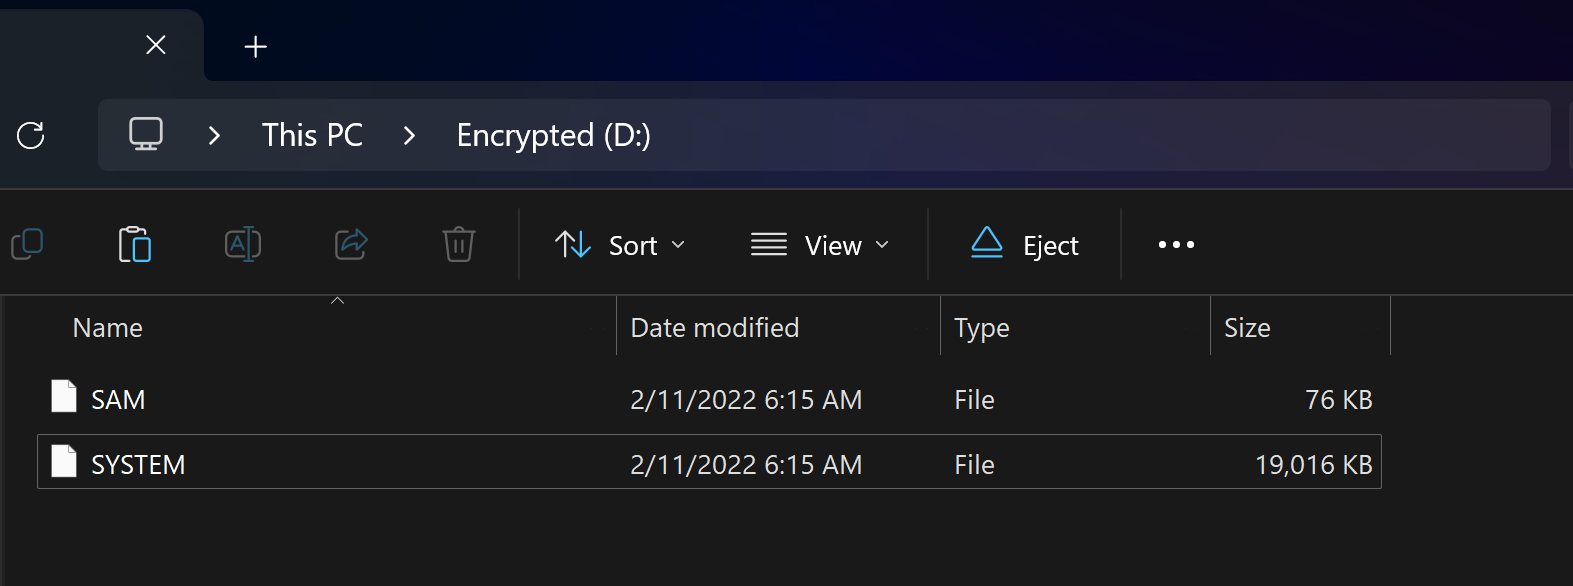Expand chevron before This PC
The image size is (1573, 586).
pos(214,136)
